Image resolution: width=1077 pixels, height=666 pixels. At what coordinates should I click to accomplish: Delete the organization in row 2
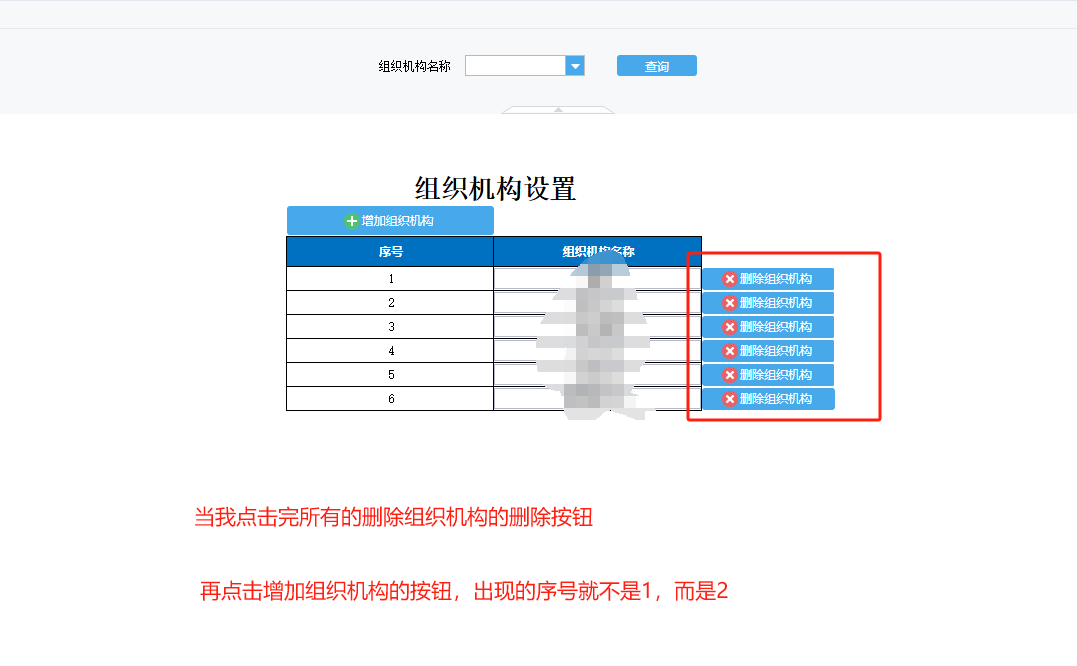(x=768, y=303)
